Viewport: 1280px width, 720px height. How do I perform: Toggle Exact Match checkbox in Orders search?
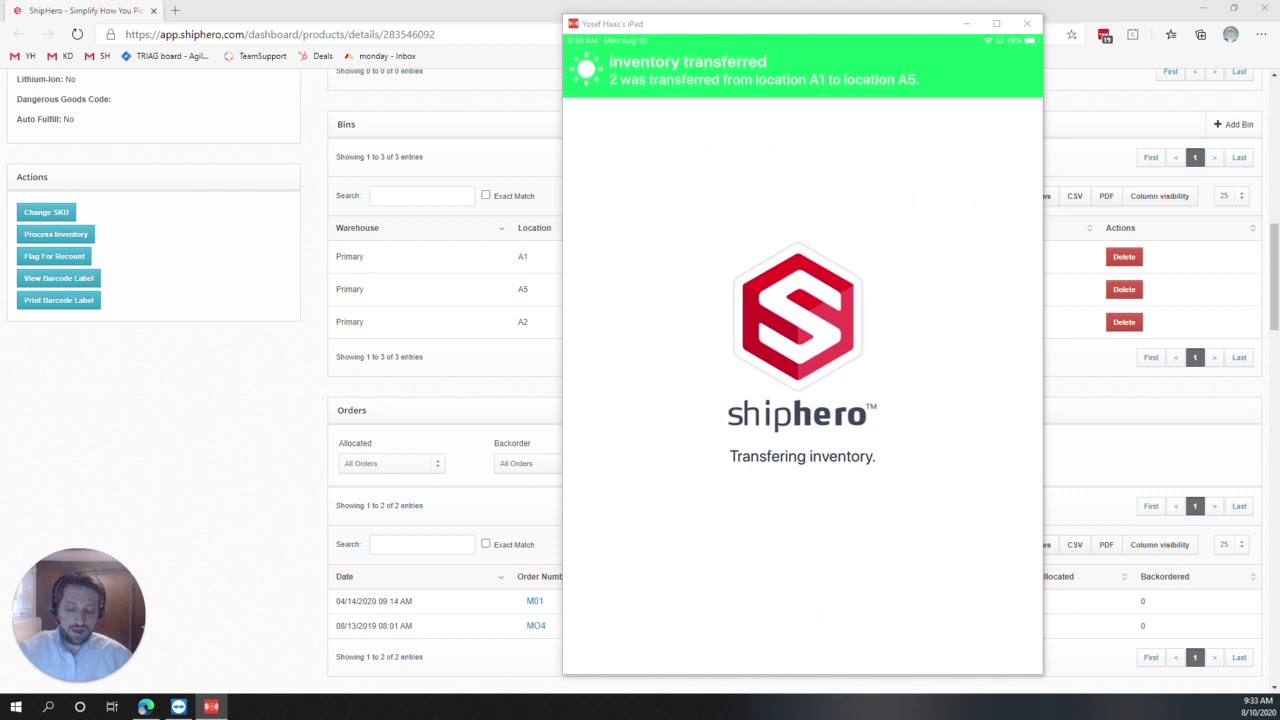[486, 544]
